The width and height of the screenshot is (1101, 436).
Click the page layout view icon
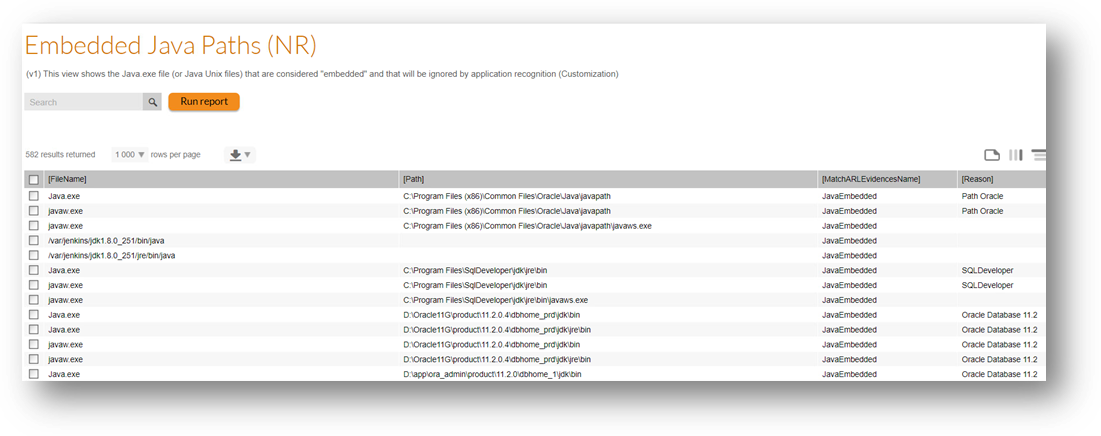coord(991,155)
